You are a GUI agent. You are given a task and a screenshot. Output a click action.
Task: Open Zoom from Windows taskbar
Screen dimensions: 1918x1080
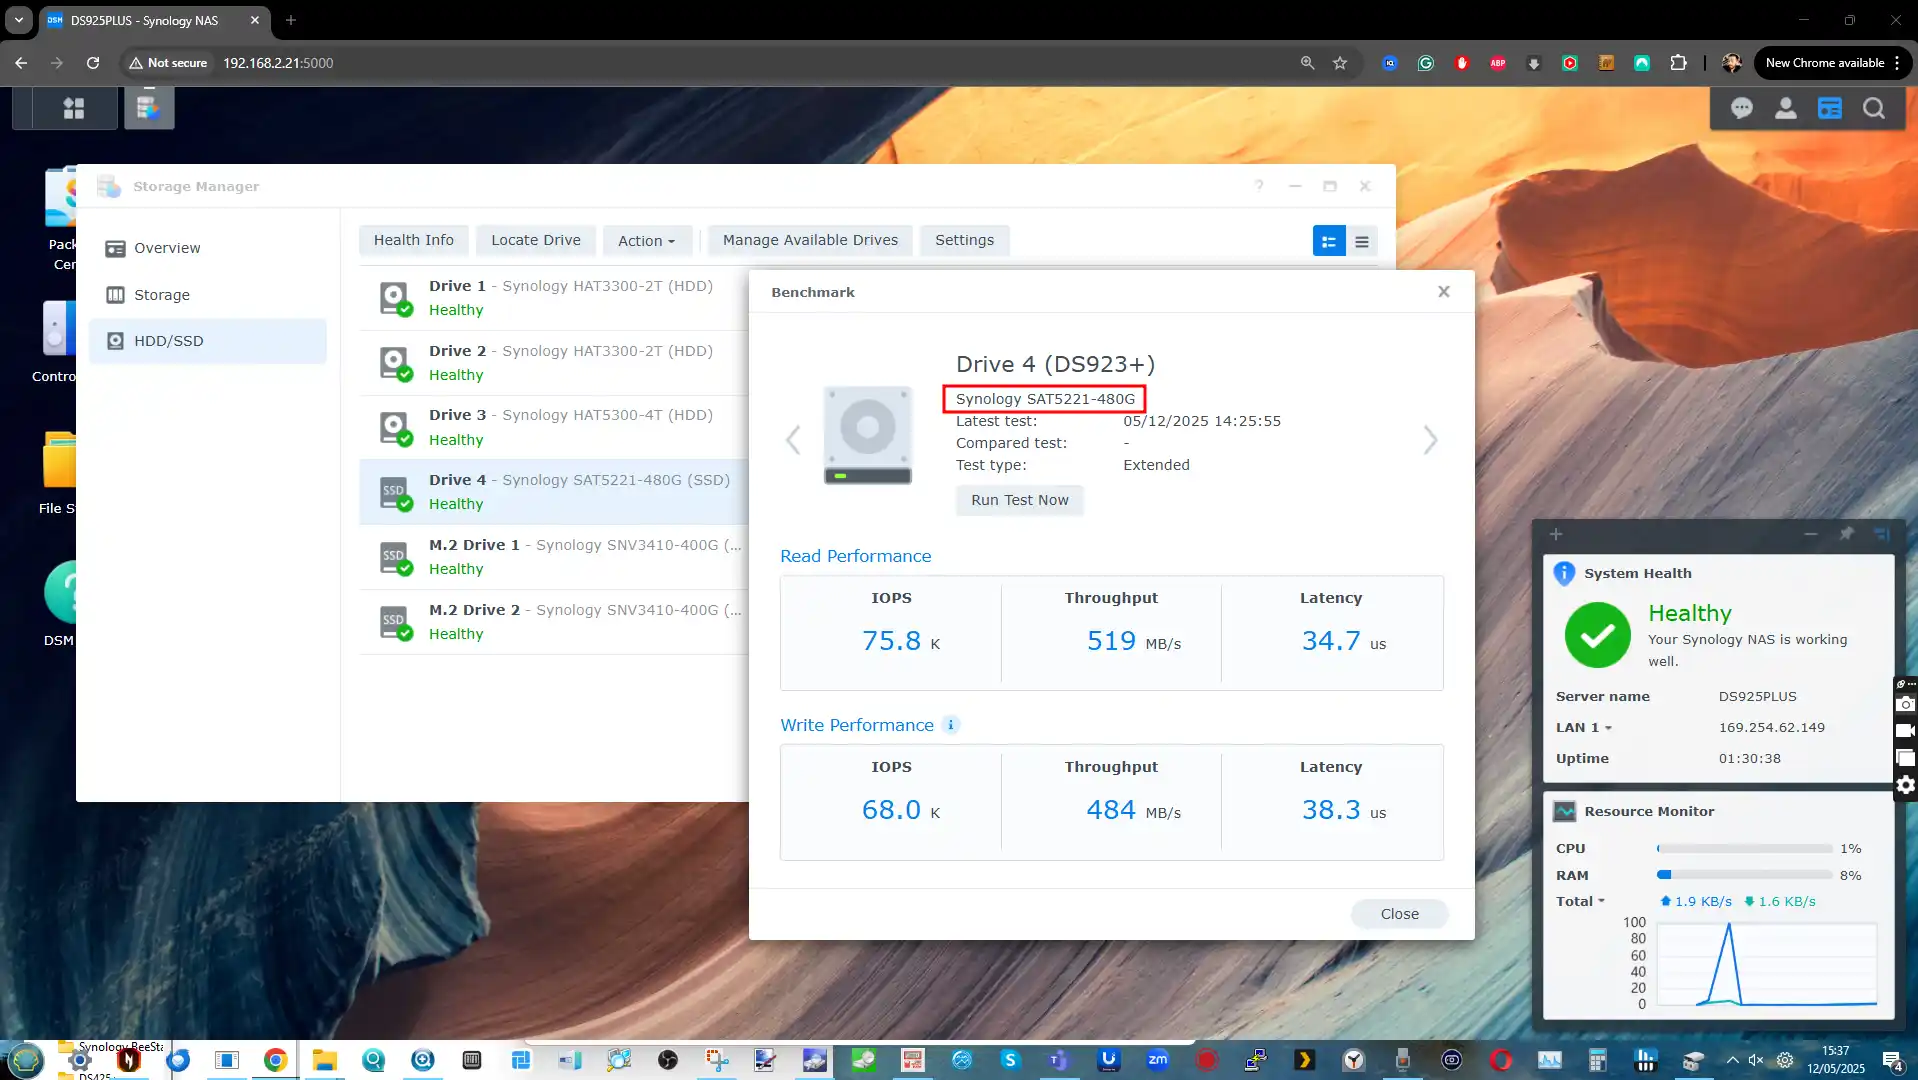point(1157,1060)
